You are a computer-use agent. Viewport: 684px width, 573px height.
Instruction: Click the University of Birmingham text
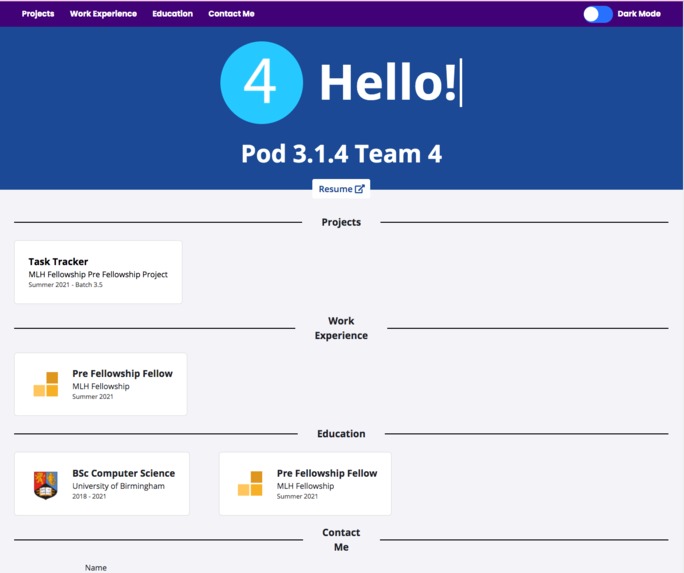click(x=119, y=486)
